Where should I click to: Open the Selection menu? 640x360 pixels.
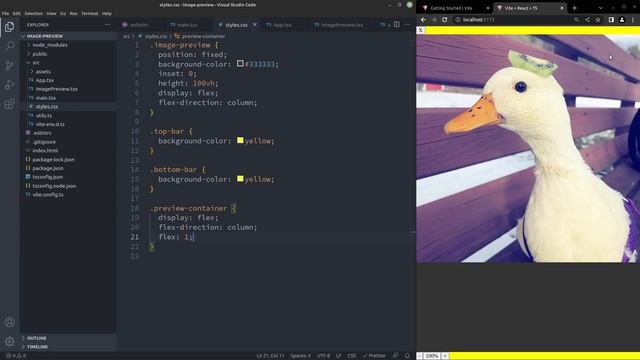tap(33, 13)
